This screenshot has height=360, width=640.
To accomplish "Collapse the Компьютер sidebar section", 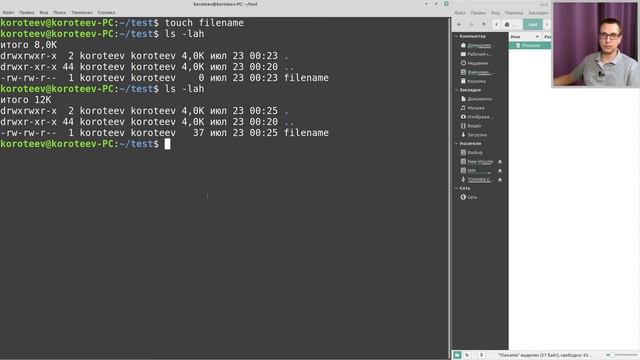I will point(457,36).
